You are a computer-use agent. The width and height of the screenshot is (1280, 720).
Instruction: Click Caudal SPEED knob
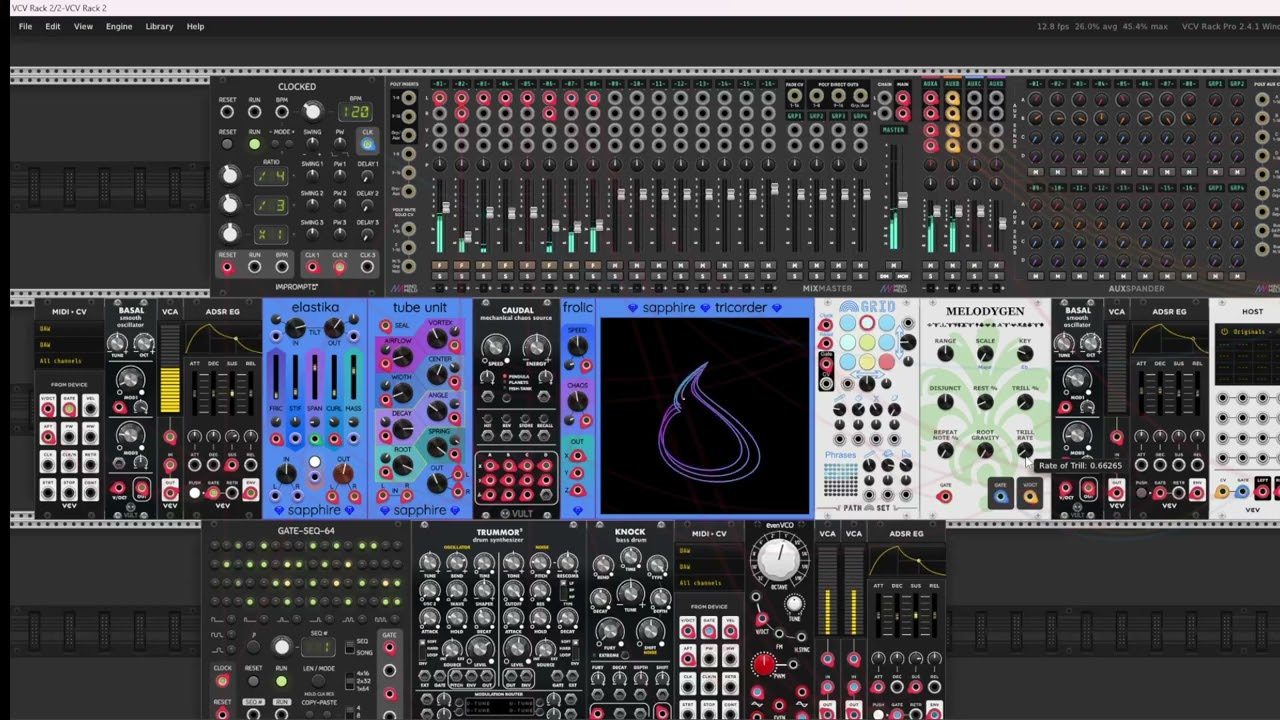click(495, 348)
